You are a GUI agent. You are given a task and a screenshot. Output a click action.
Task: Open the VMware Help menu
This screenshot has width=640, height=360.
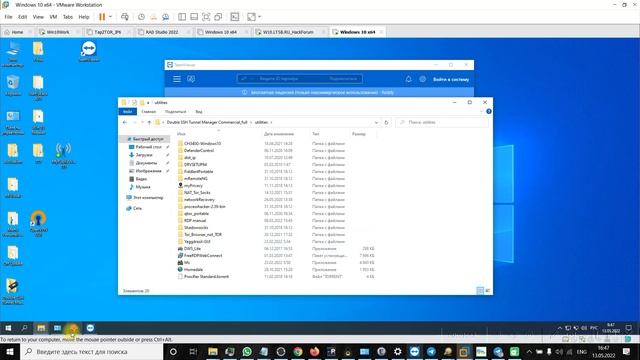click(x=84, y=17)
